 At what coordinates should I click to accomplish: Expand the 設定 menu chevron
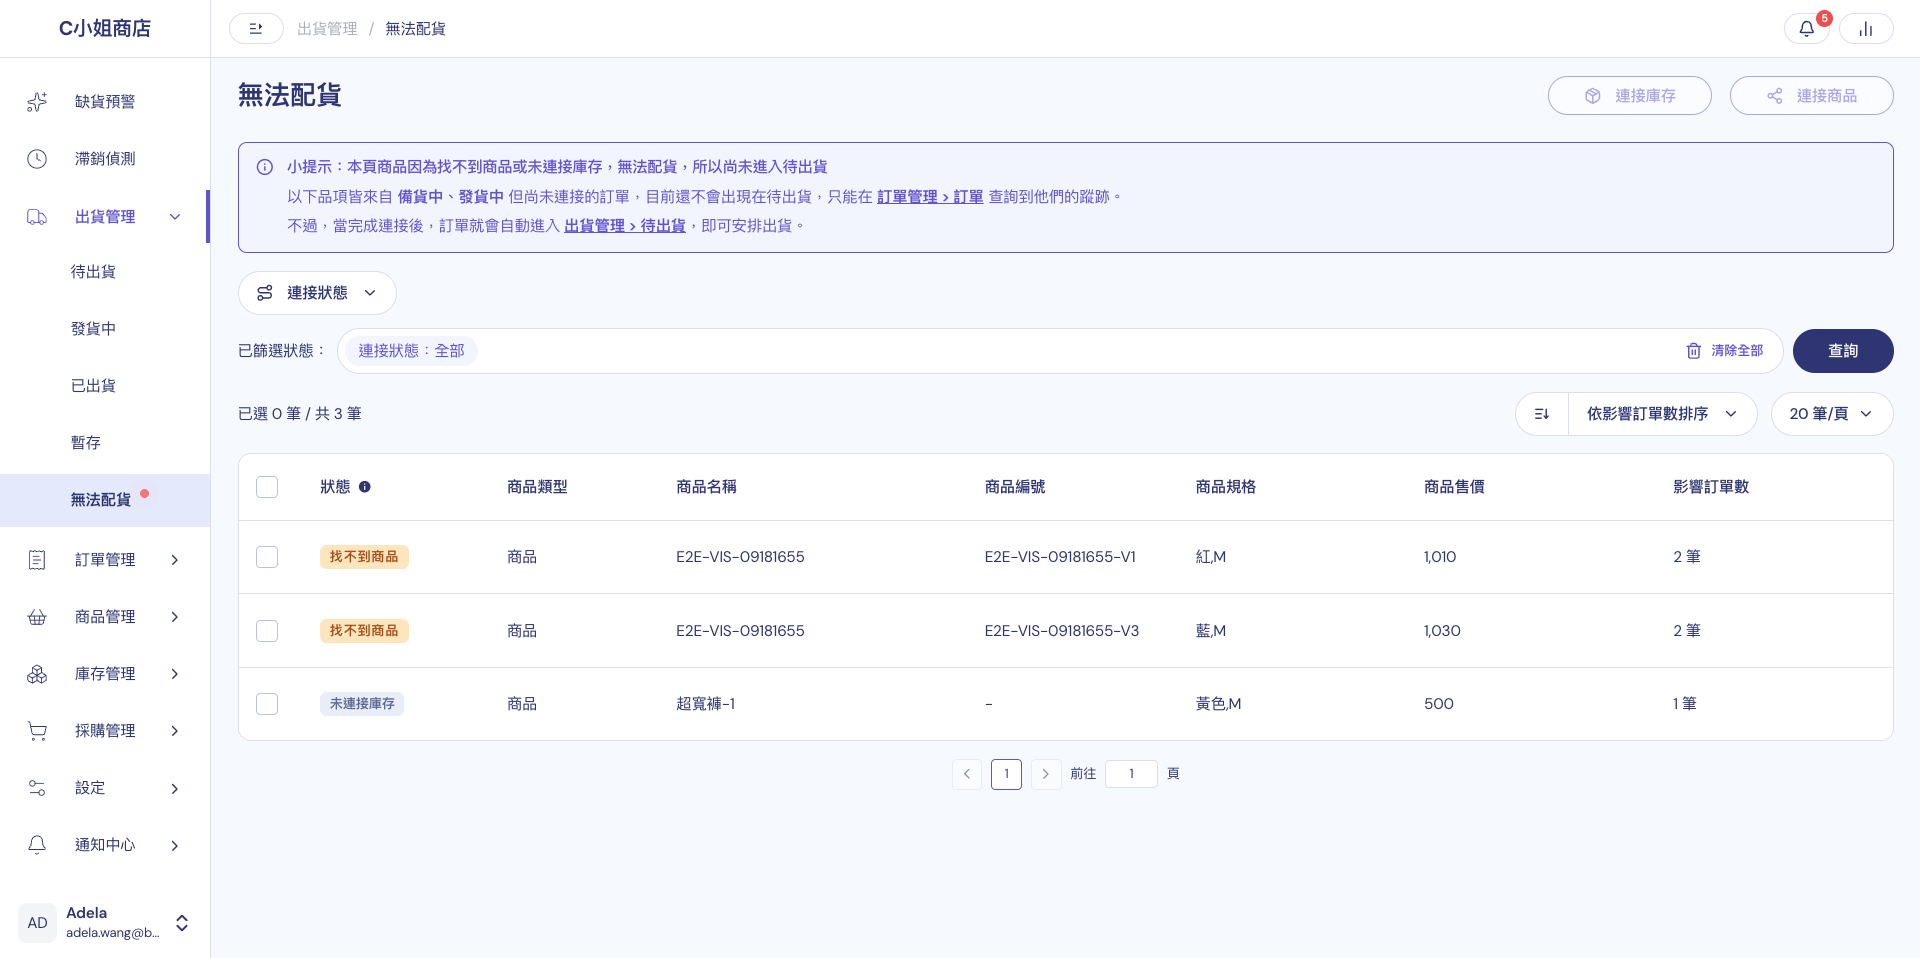click(175, 789)
